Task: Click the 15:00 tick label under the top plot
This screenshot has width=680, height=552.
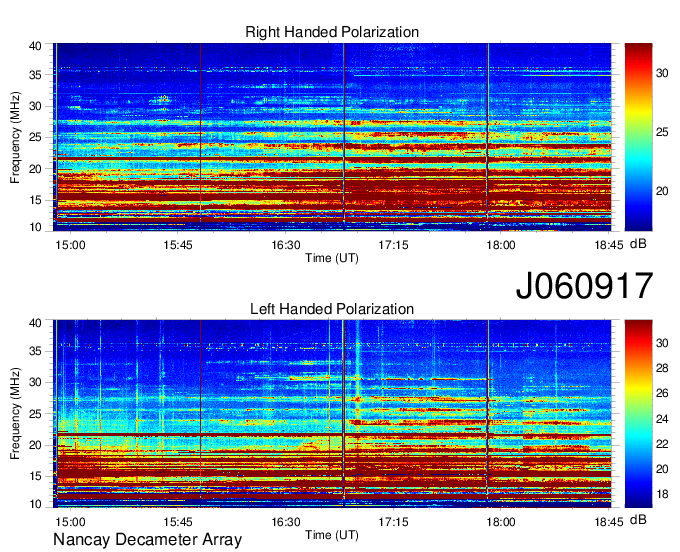Action: [71, 245]
